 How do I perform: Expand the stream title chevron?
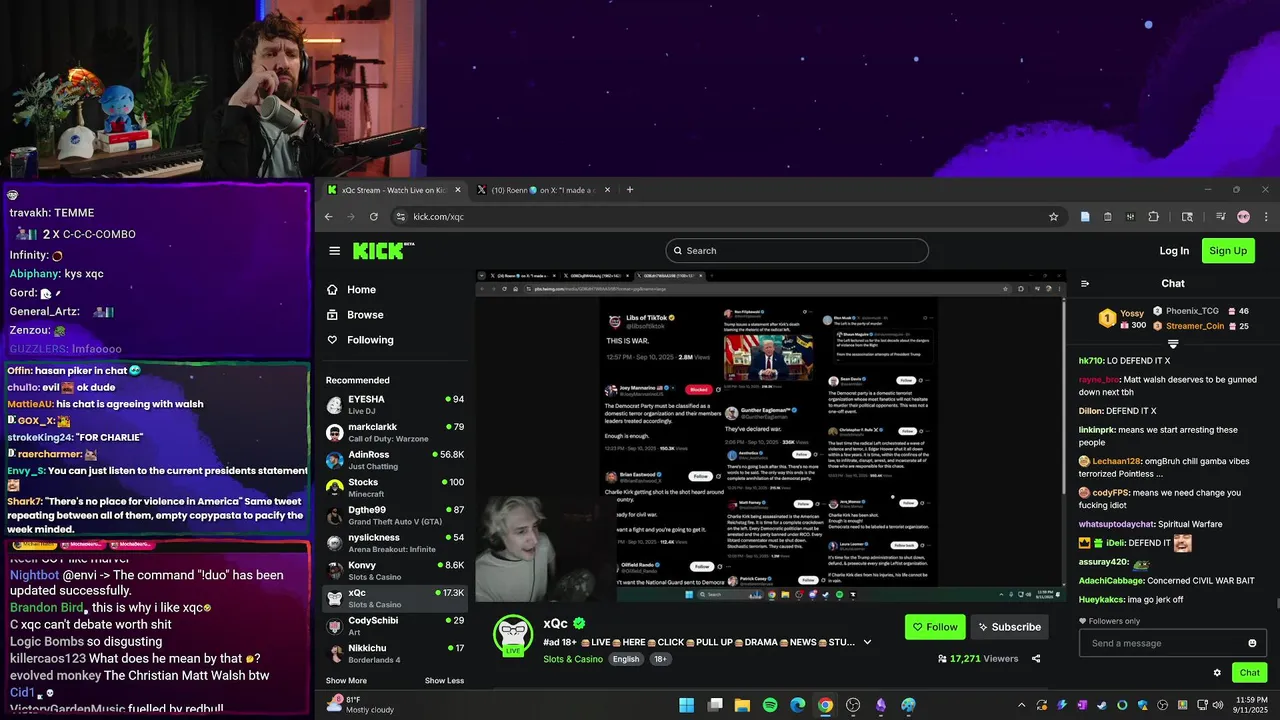pyautogui.click(x=867, y=642)
